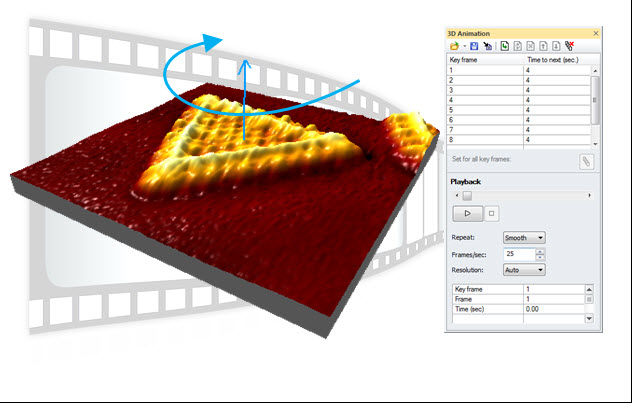Select key frame row 6
The height and width of the screenshot is (403, 632).
point(519,120)
